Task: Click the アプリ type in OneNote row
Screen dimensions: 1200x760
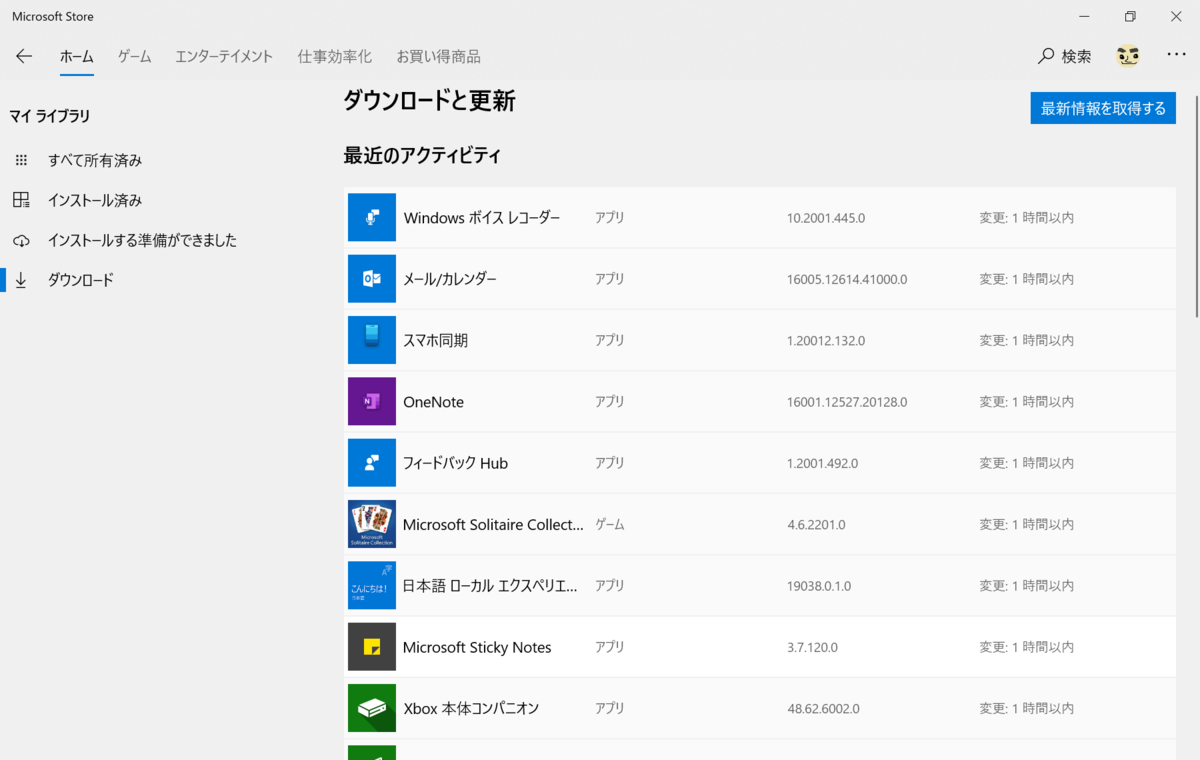Action: click(610, 401)
